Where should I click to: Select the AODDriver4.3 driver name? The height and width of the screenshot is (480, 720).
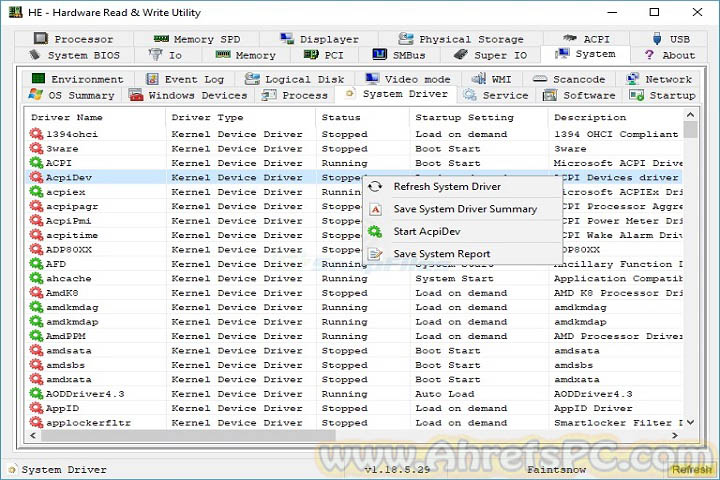pos(85,394)
